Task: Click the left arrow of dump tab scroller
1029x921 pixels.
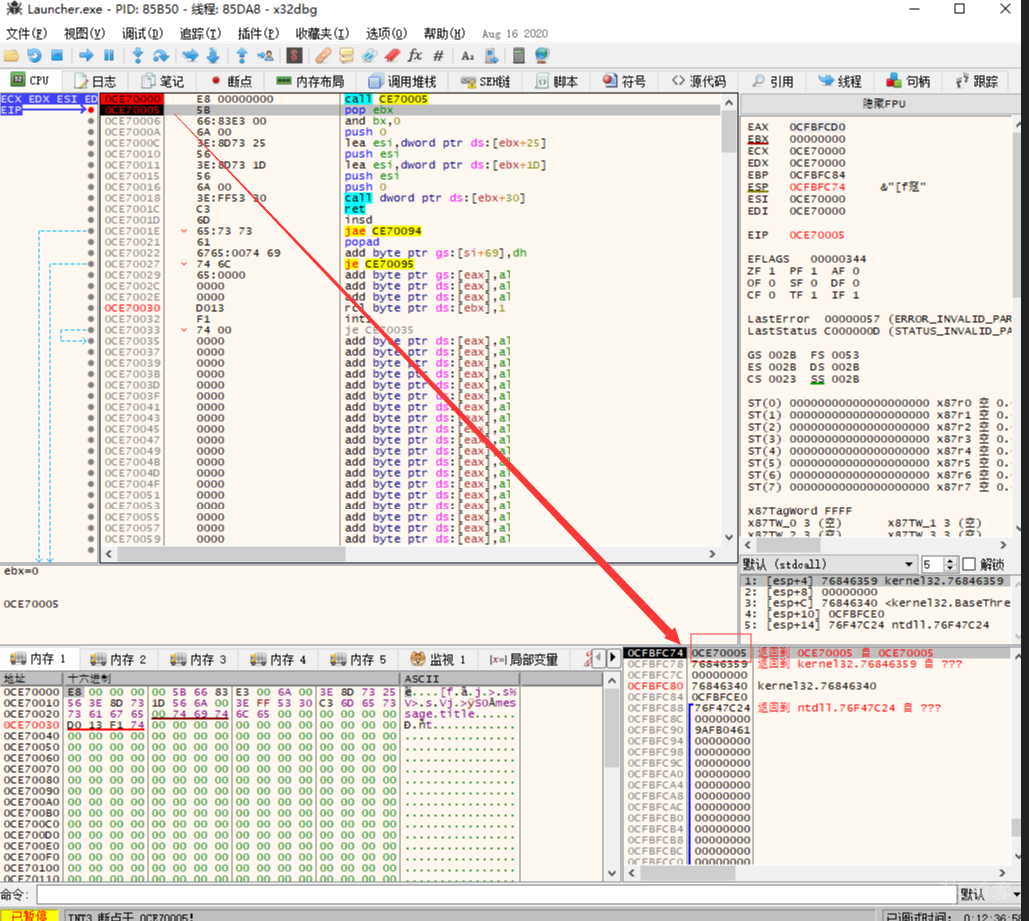Action: 598,657
